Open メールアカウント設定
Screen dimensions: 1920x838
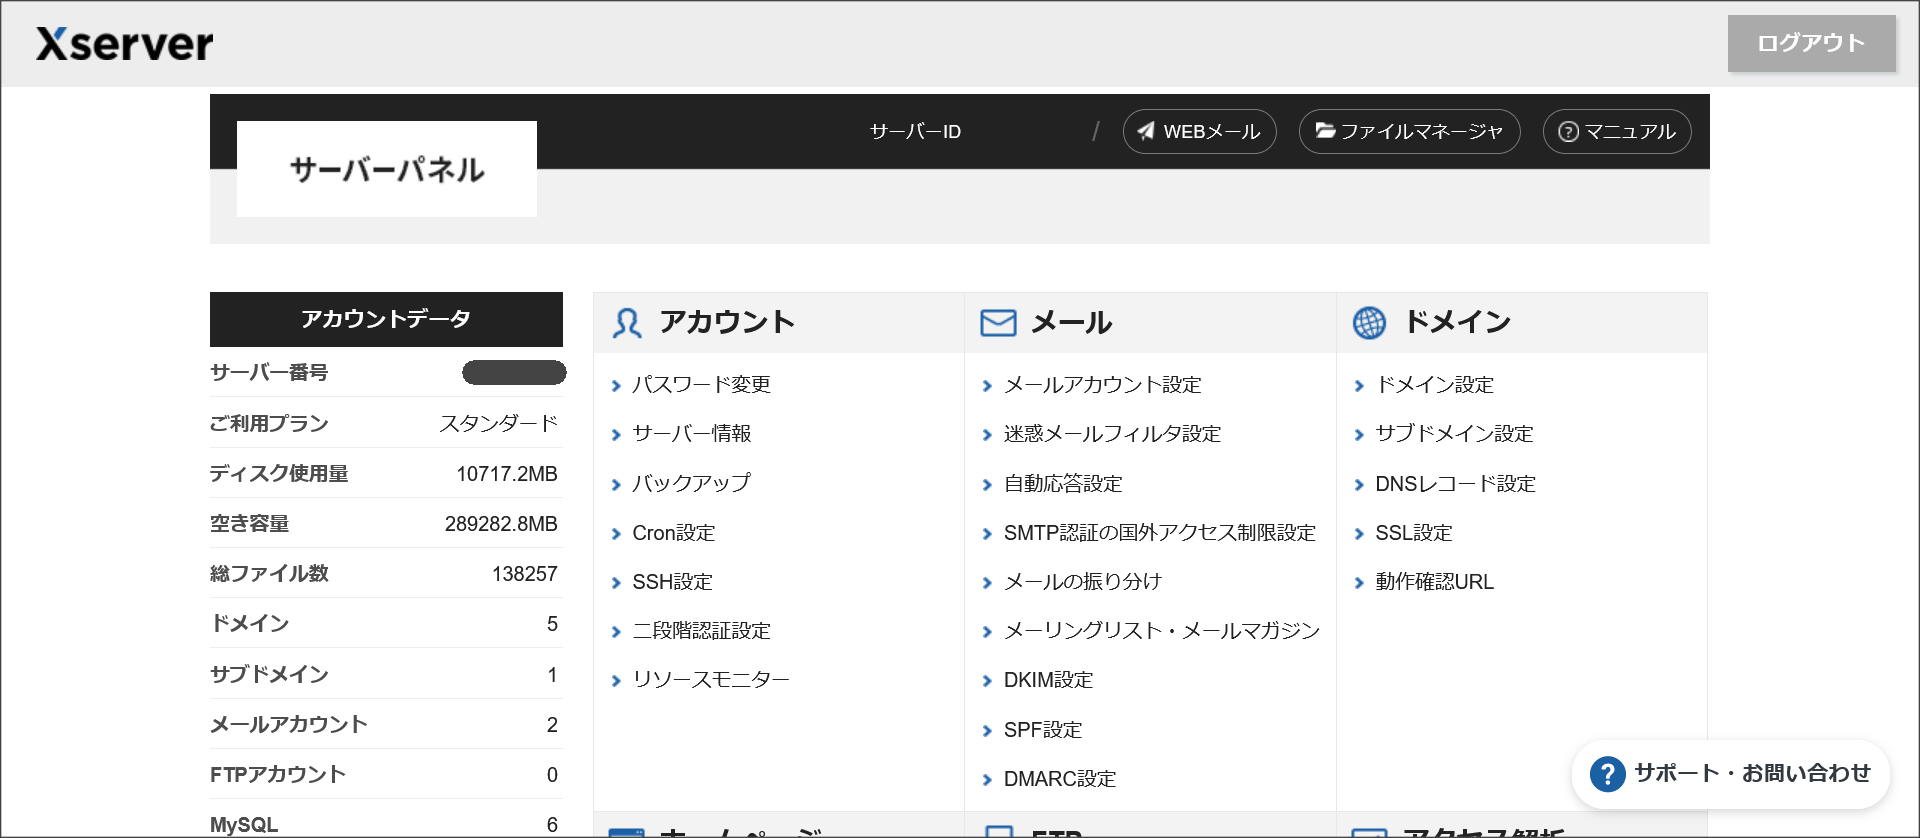pos(1102,385)
